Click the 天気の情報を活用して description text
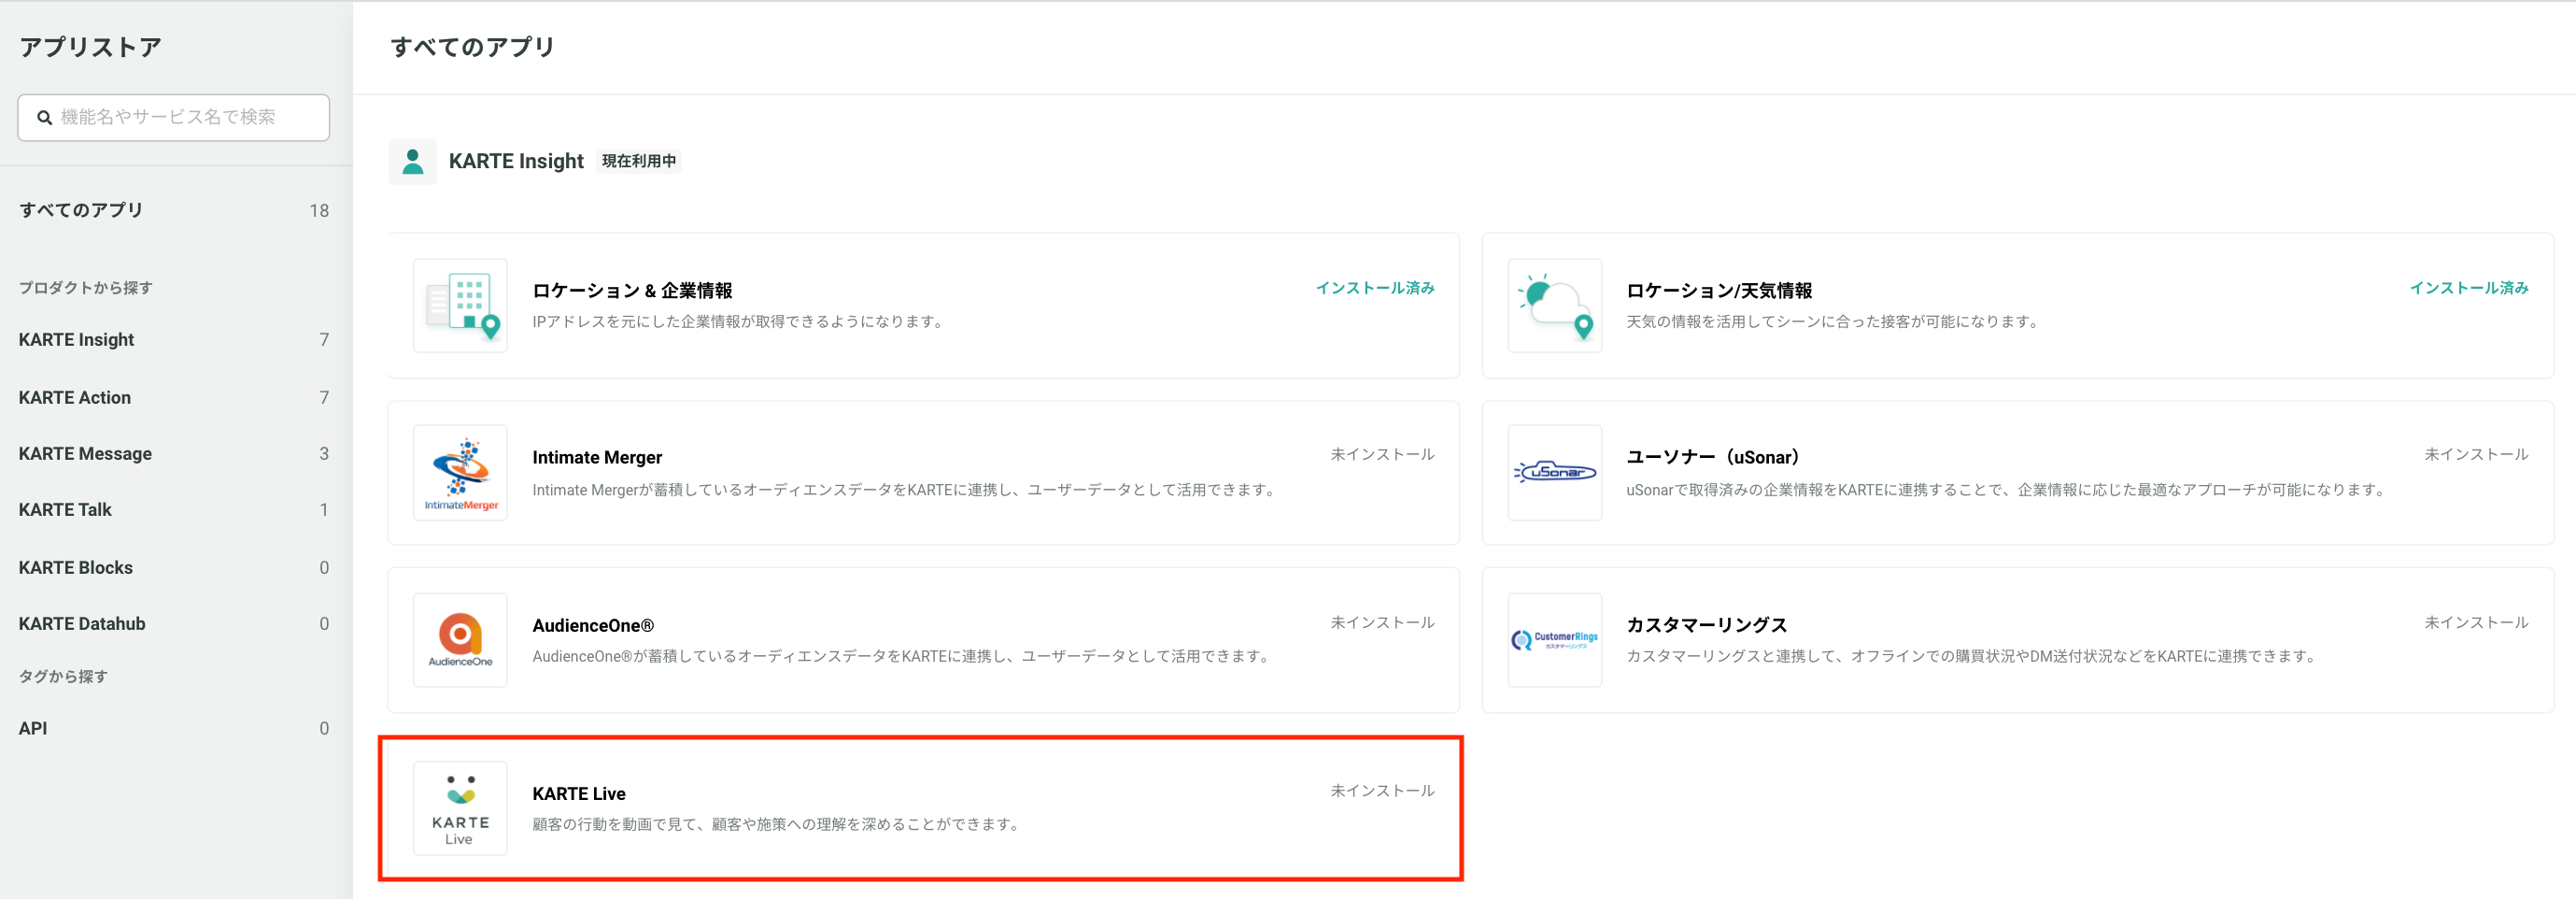2576x899 pixels. coord(1833,322)
